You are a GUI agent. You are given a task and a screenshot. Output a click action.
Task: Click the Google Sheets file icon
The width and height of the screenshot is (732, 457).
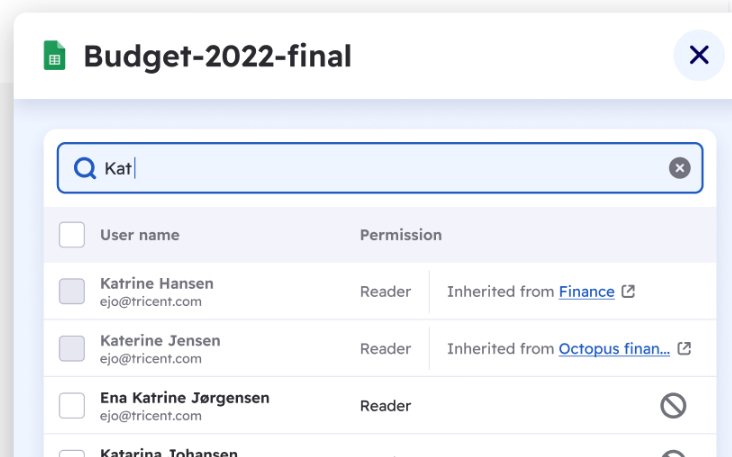coord(55,56)
